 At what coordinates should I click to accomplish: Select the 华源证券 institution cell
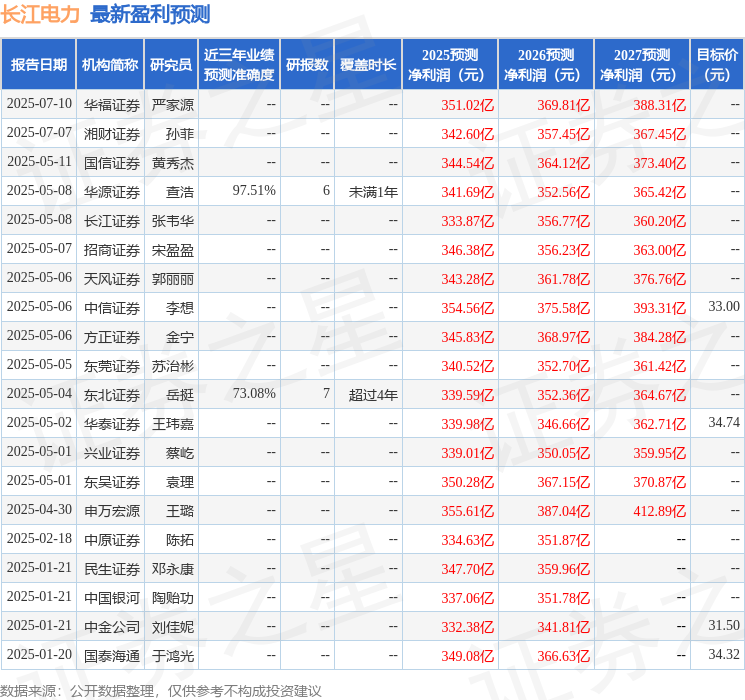(x=112, y=192)
